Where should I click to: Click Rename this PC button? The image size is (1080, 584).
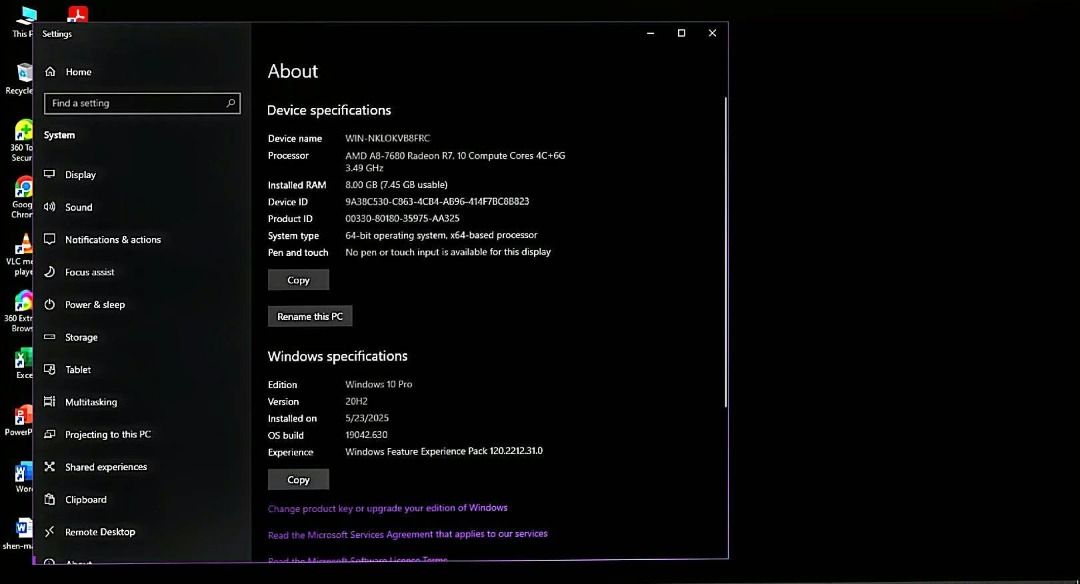310,316
